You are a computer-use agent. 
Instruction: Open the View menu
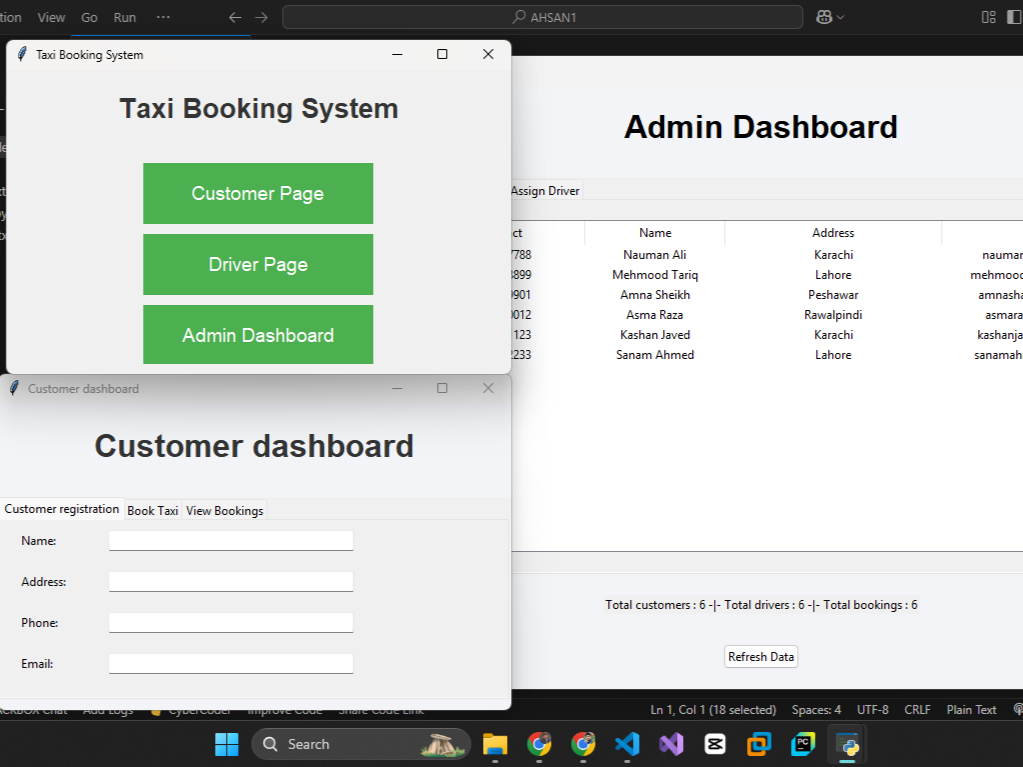51,17
